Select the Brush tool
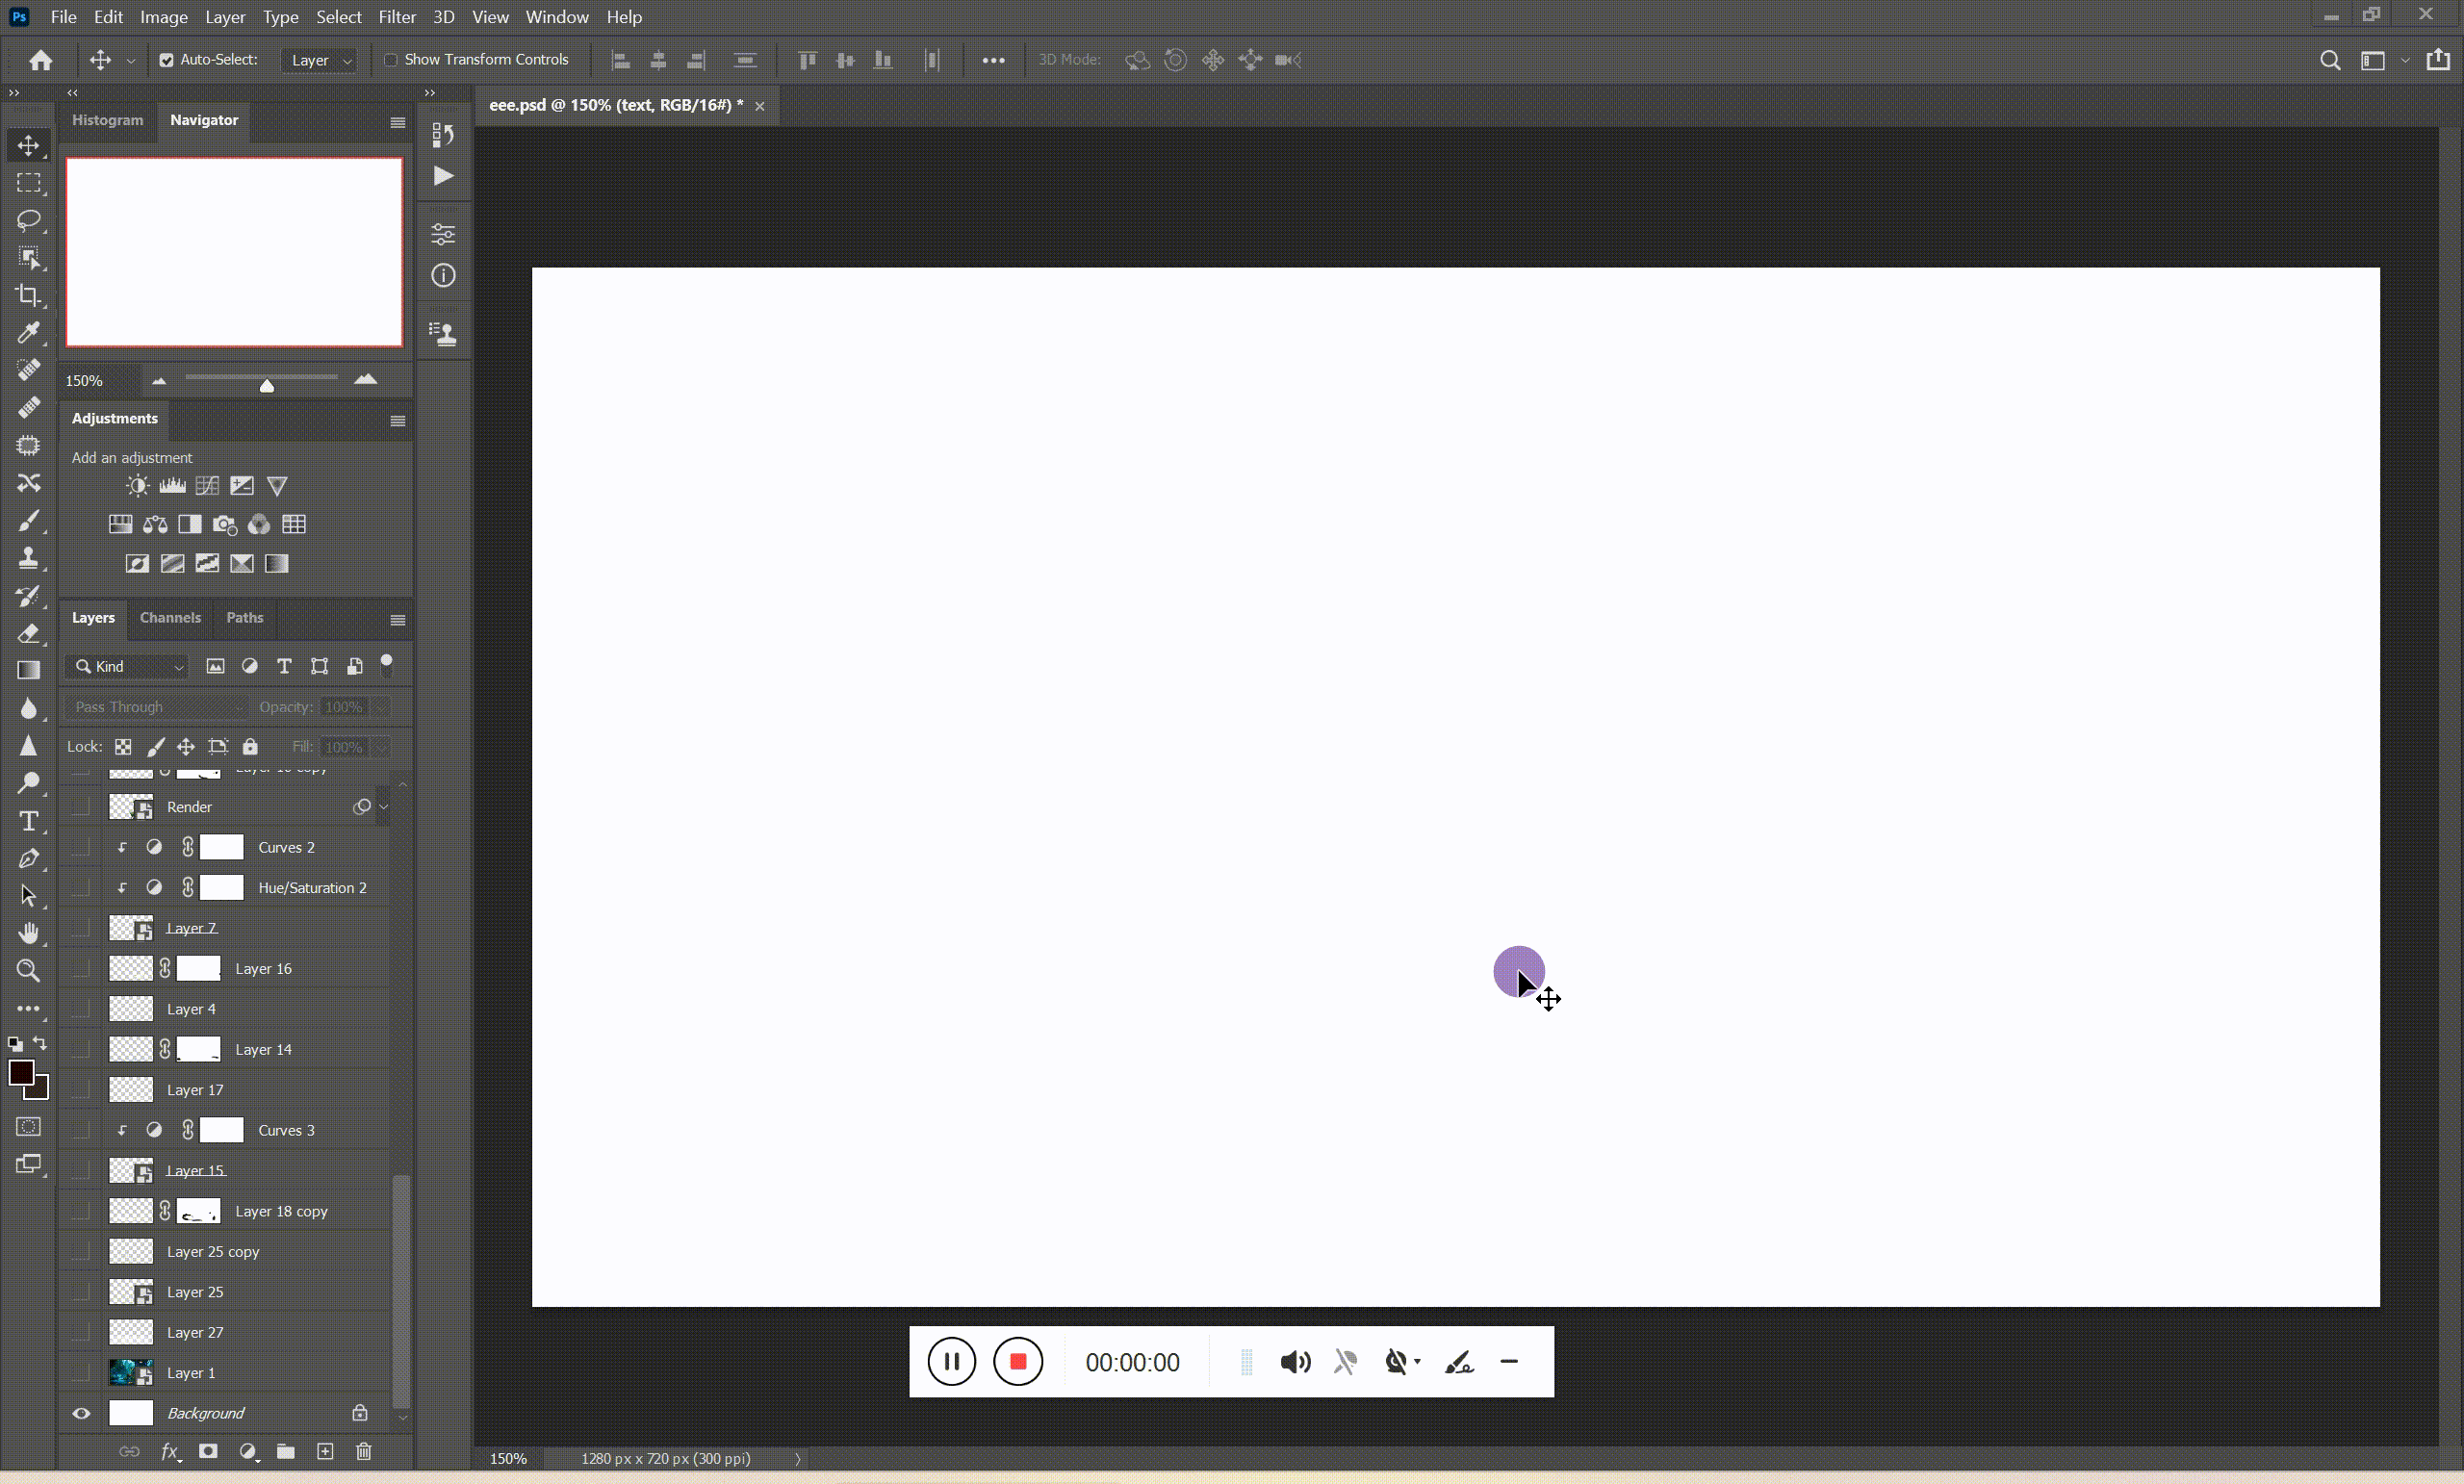Screen dimensions: 2464x1484 click(29, 520)
